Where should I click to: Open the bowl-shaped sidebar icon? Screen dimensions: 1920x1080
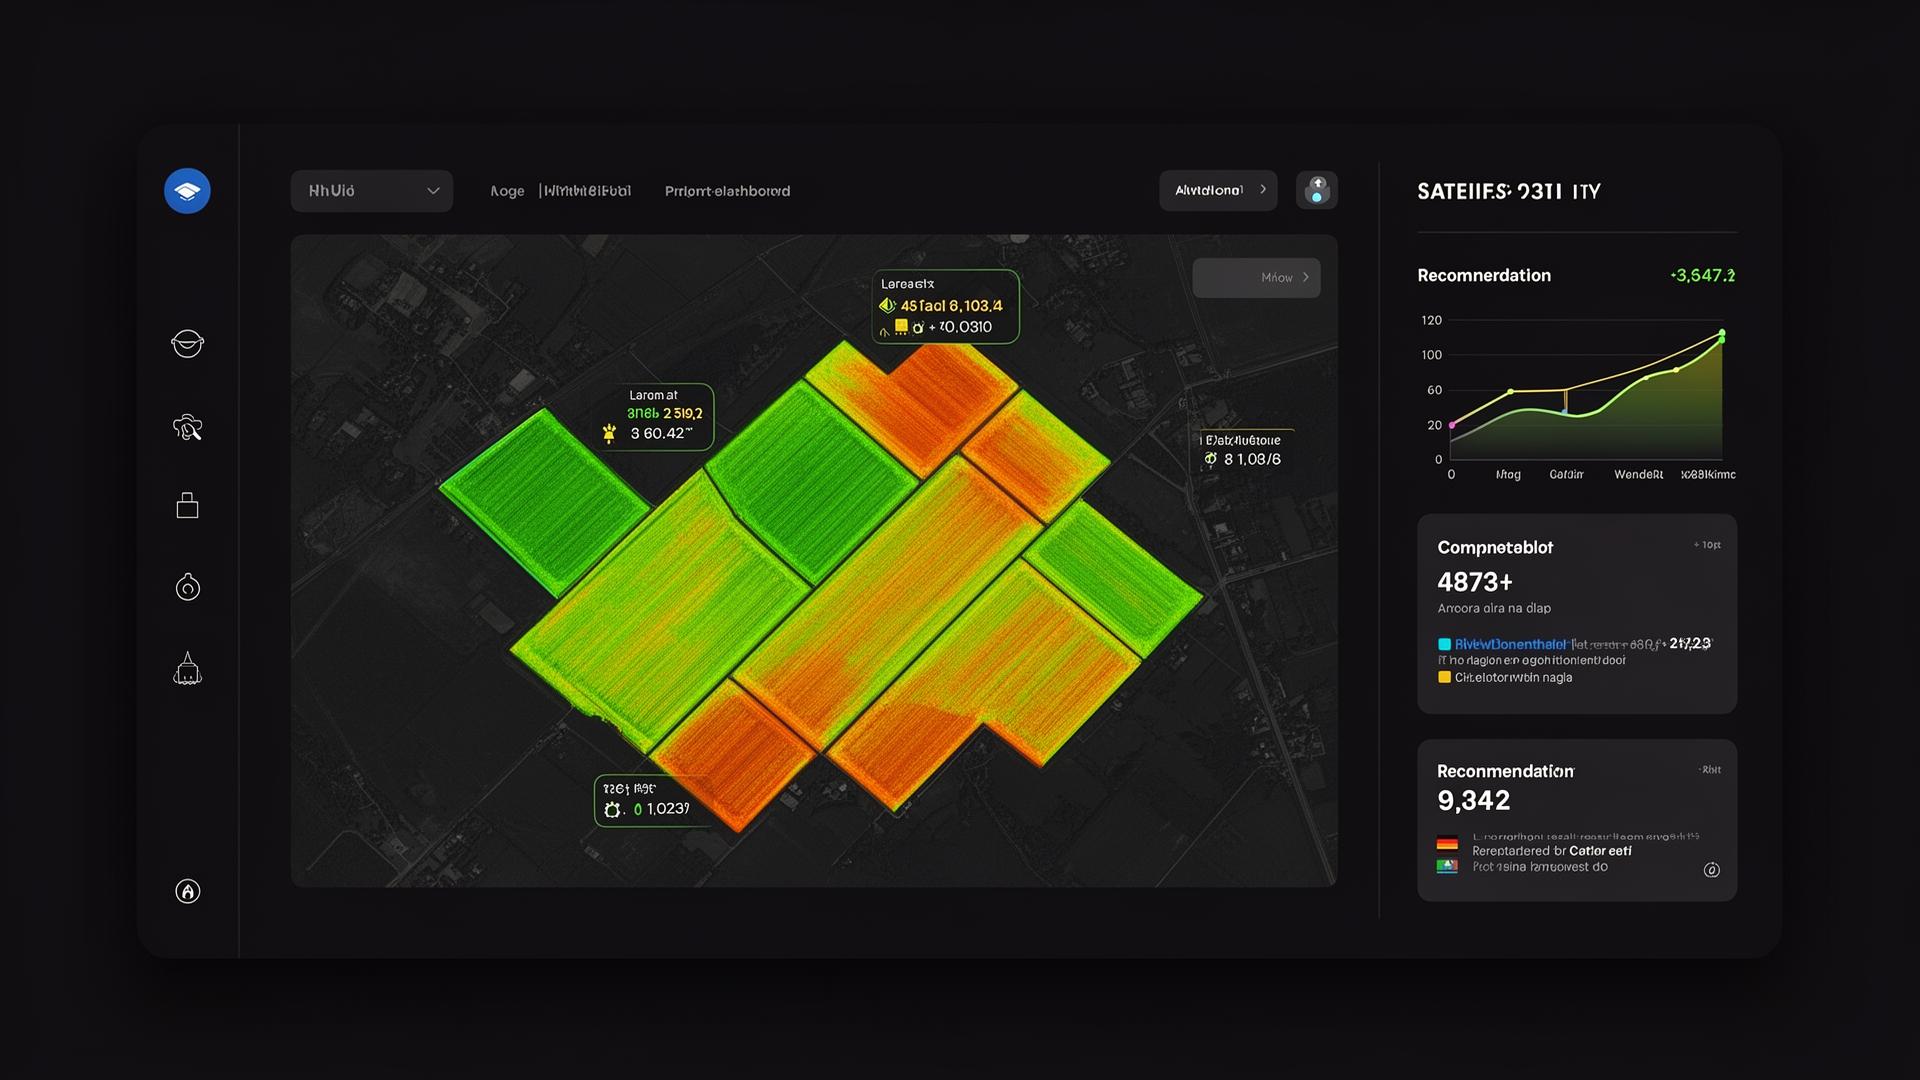[x=187, y=344]
